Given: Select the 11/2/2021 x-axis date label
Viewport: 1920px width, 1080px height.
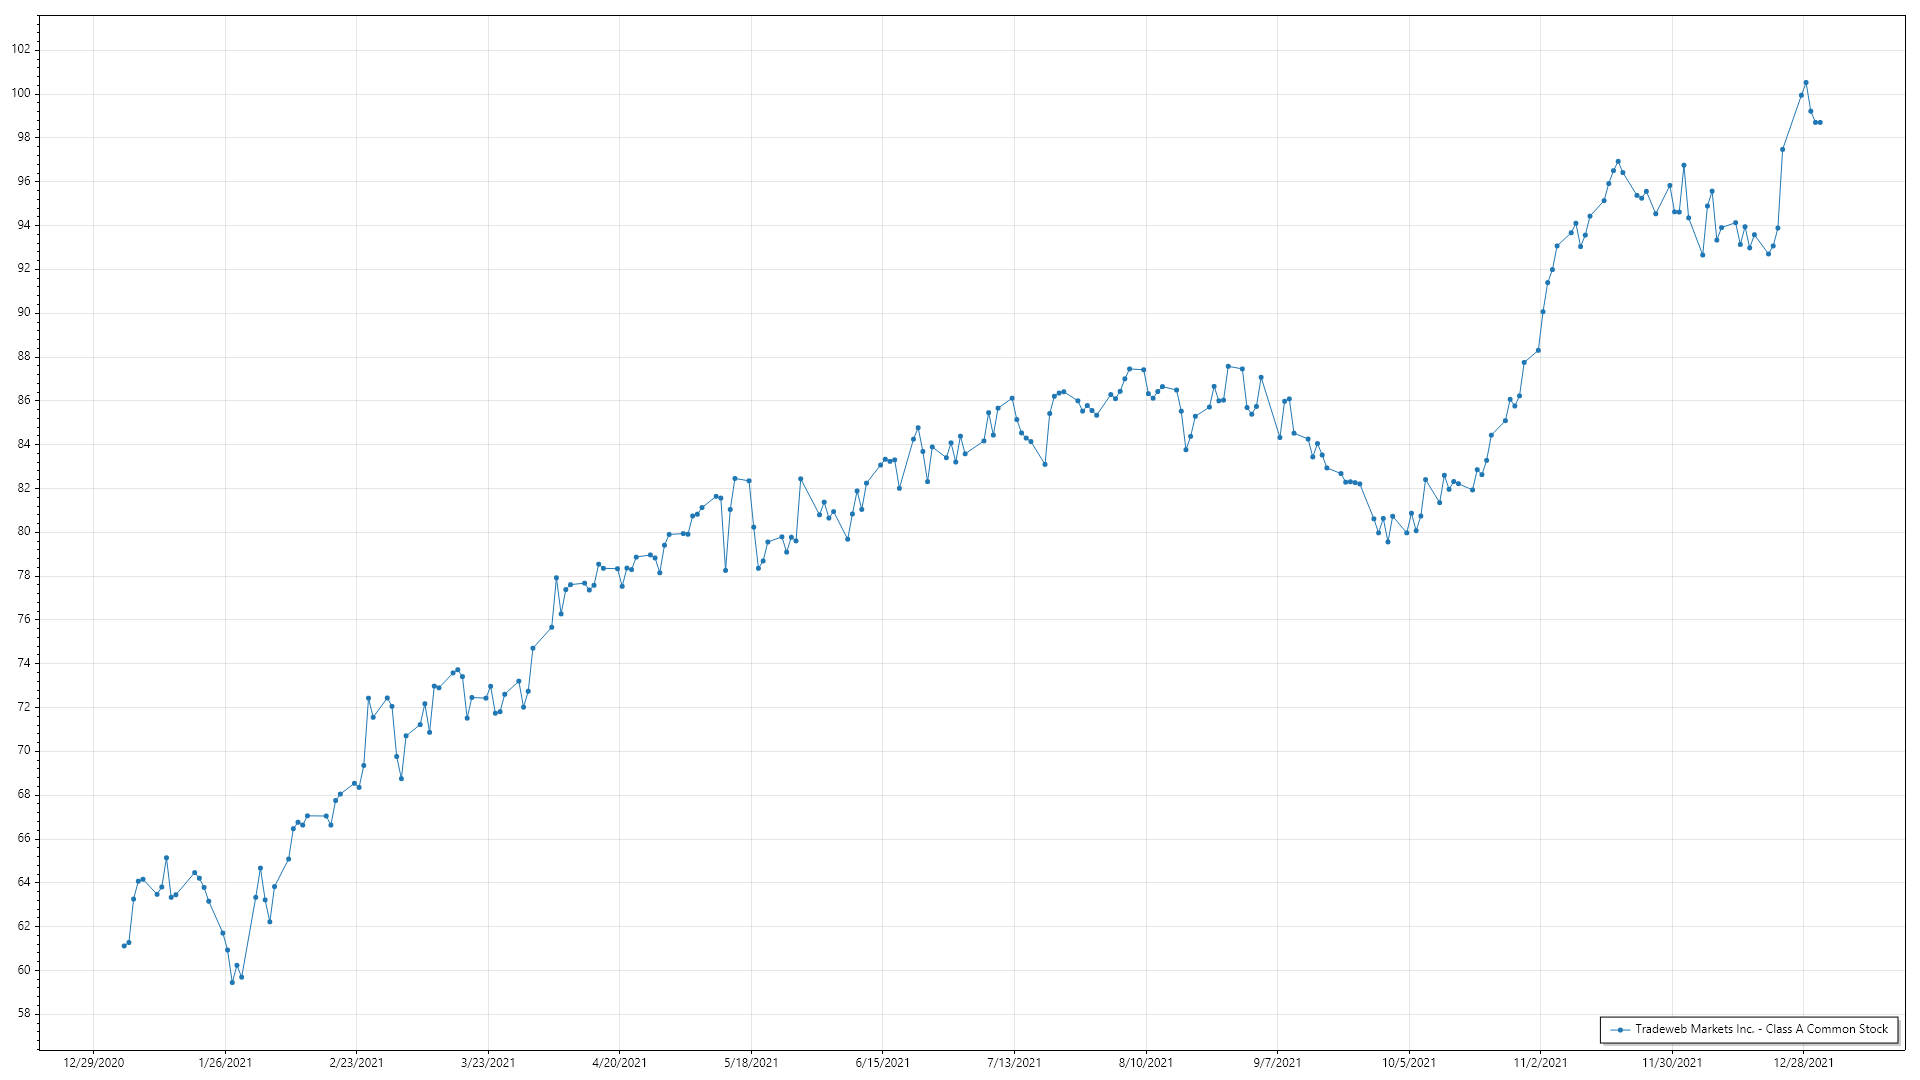Looking at the screenshot, I should click(1540, 1063).
